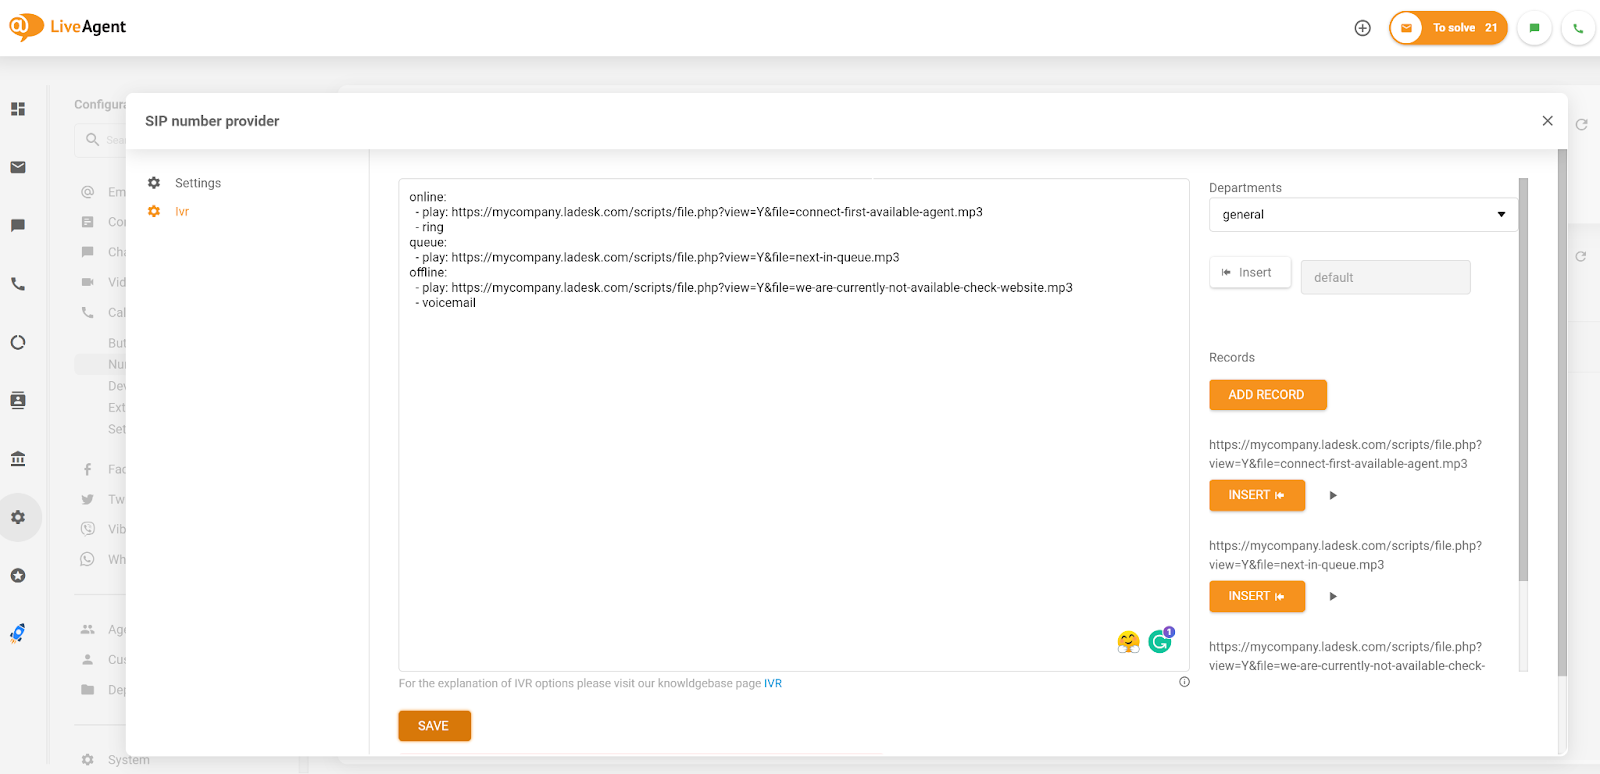The width and height of the screenshot is (1600, 774).
Task: Click the rocket getting-started icon
Action: click(x=18, y=633)
